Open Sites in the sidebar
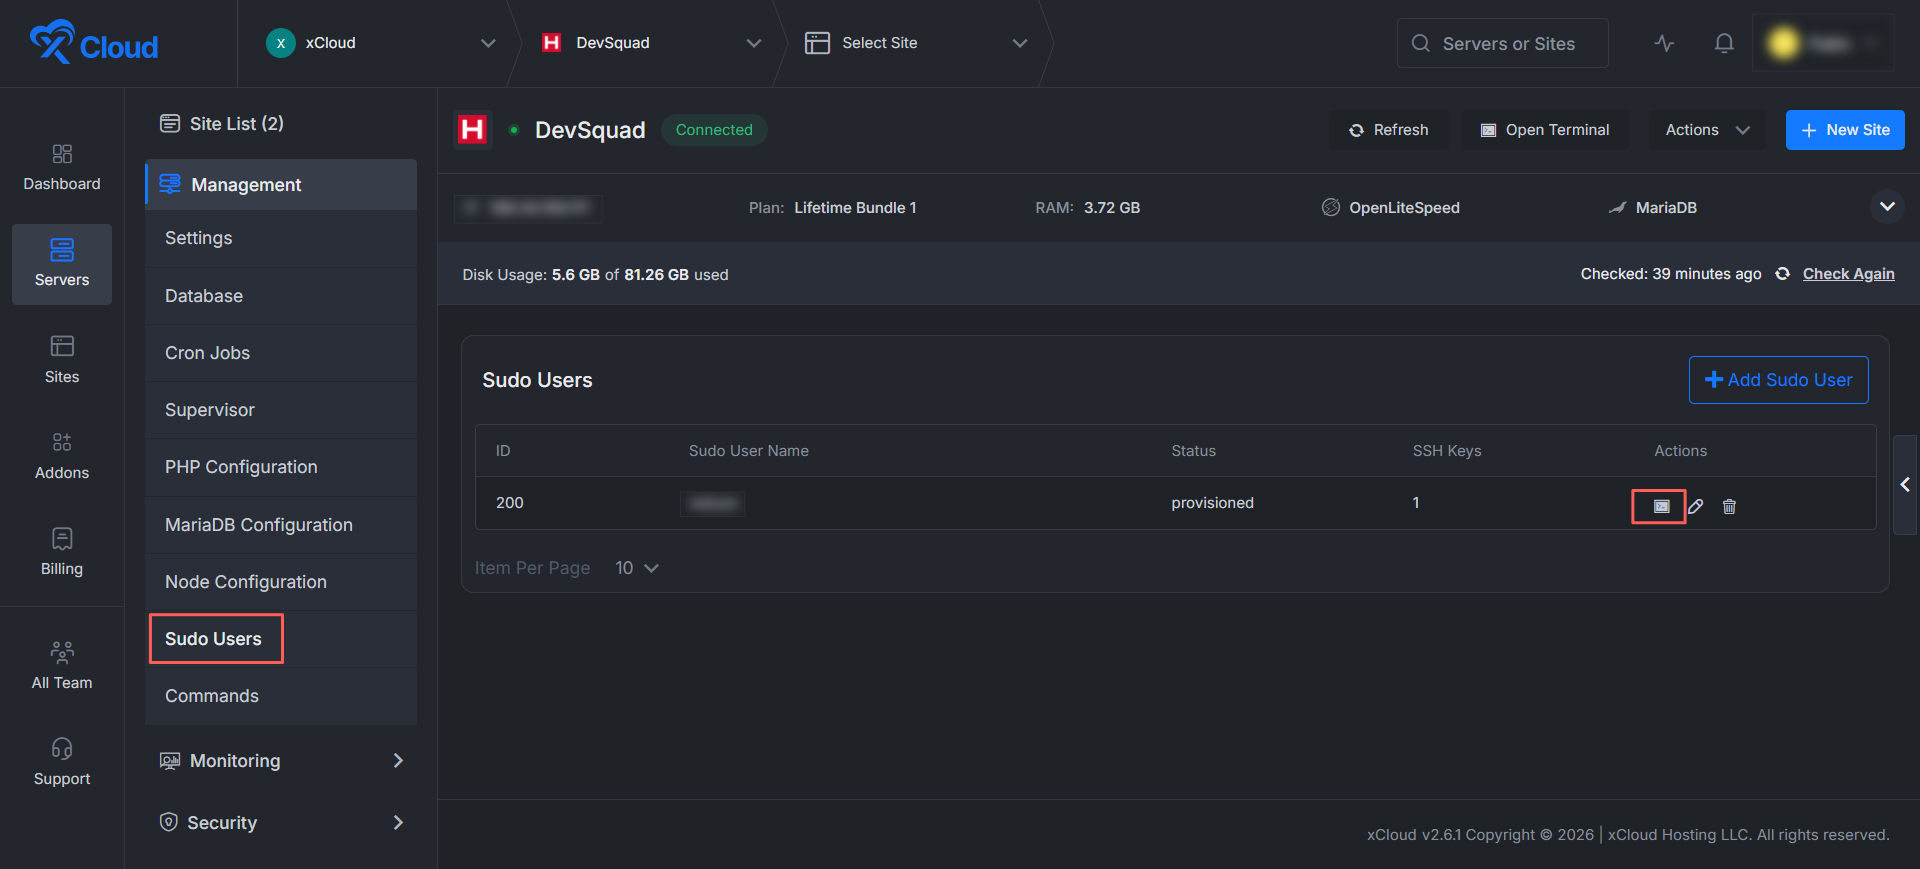Image resolution: width=1920 pixels, height=869 pixels. [62, 360]
